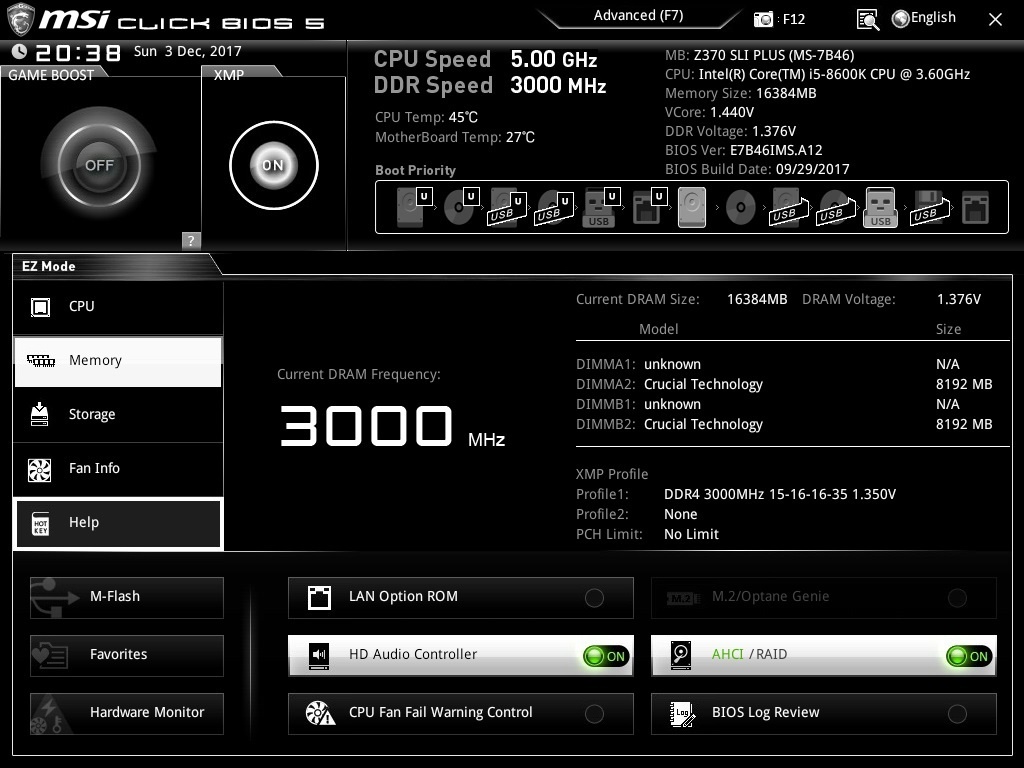The image size is (1024, 768).
Task: Take a screenshot with the F12 camera icon
Action: (x=763, y=19)
